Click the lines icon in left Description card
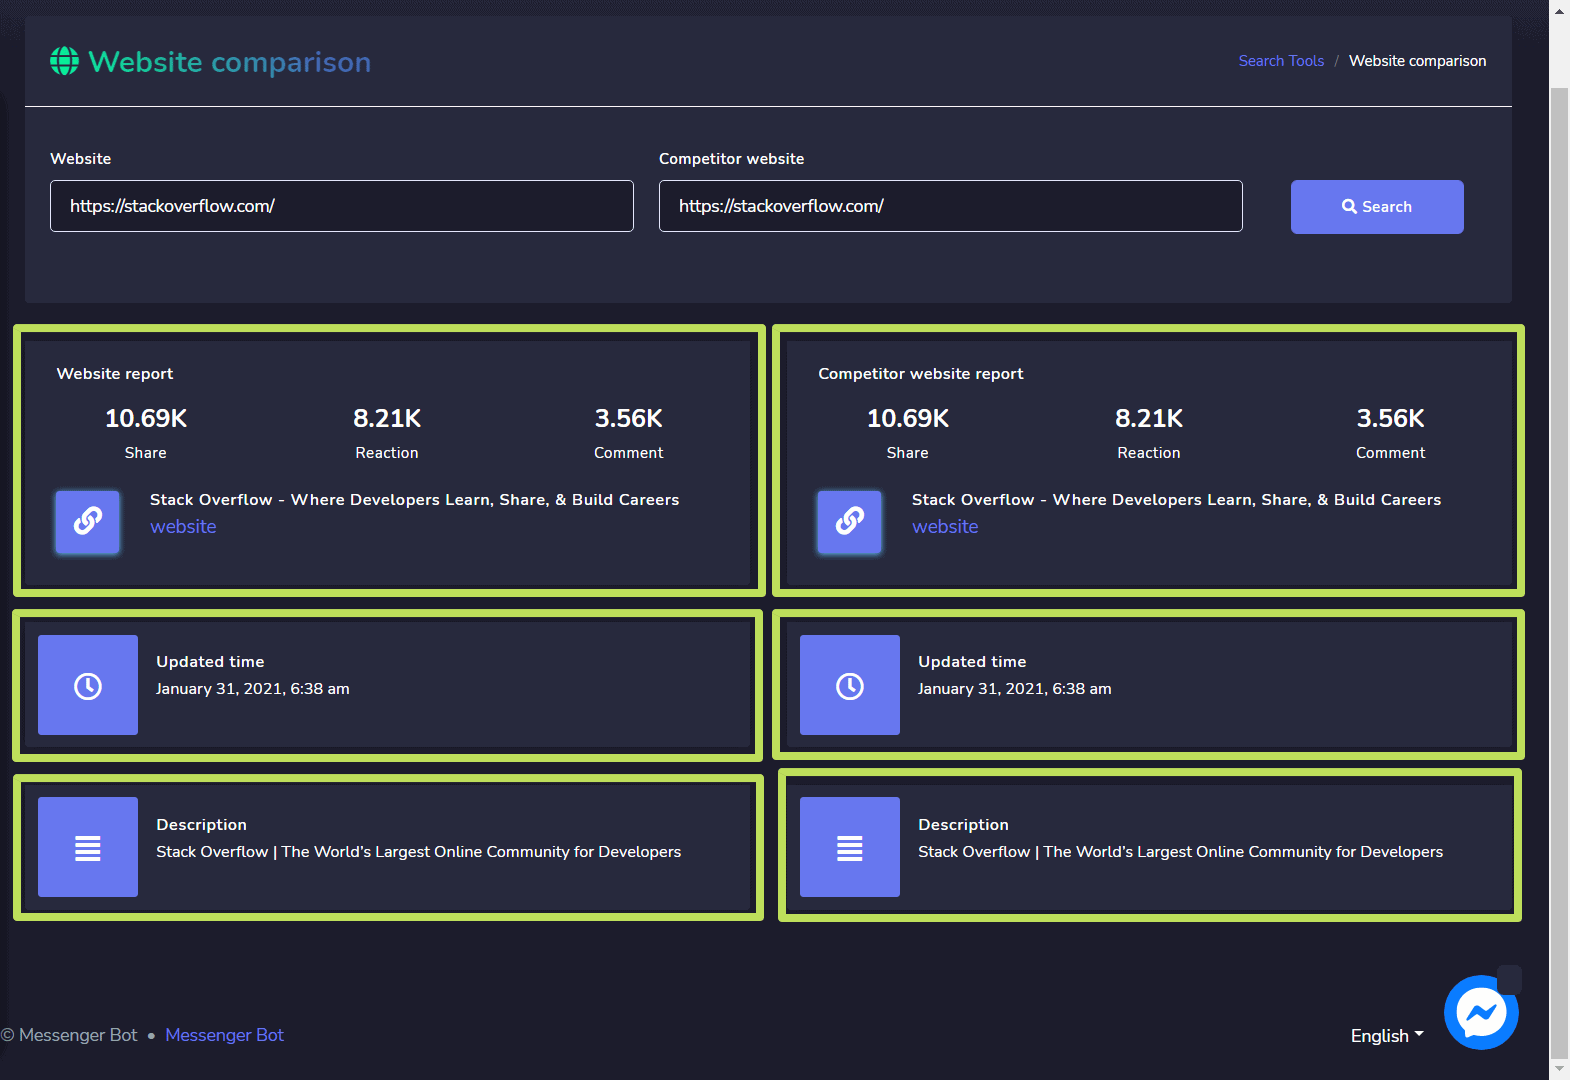1570x1080 pixels. click(88, 848)
